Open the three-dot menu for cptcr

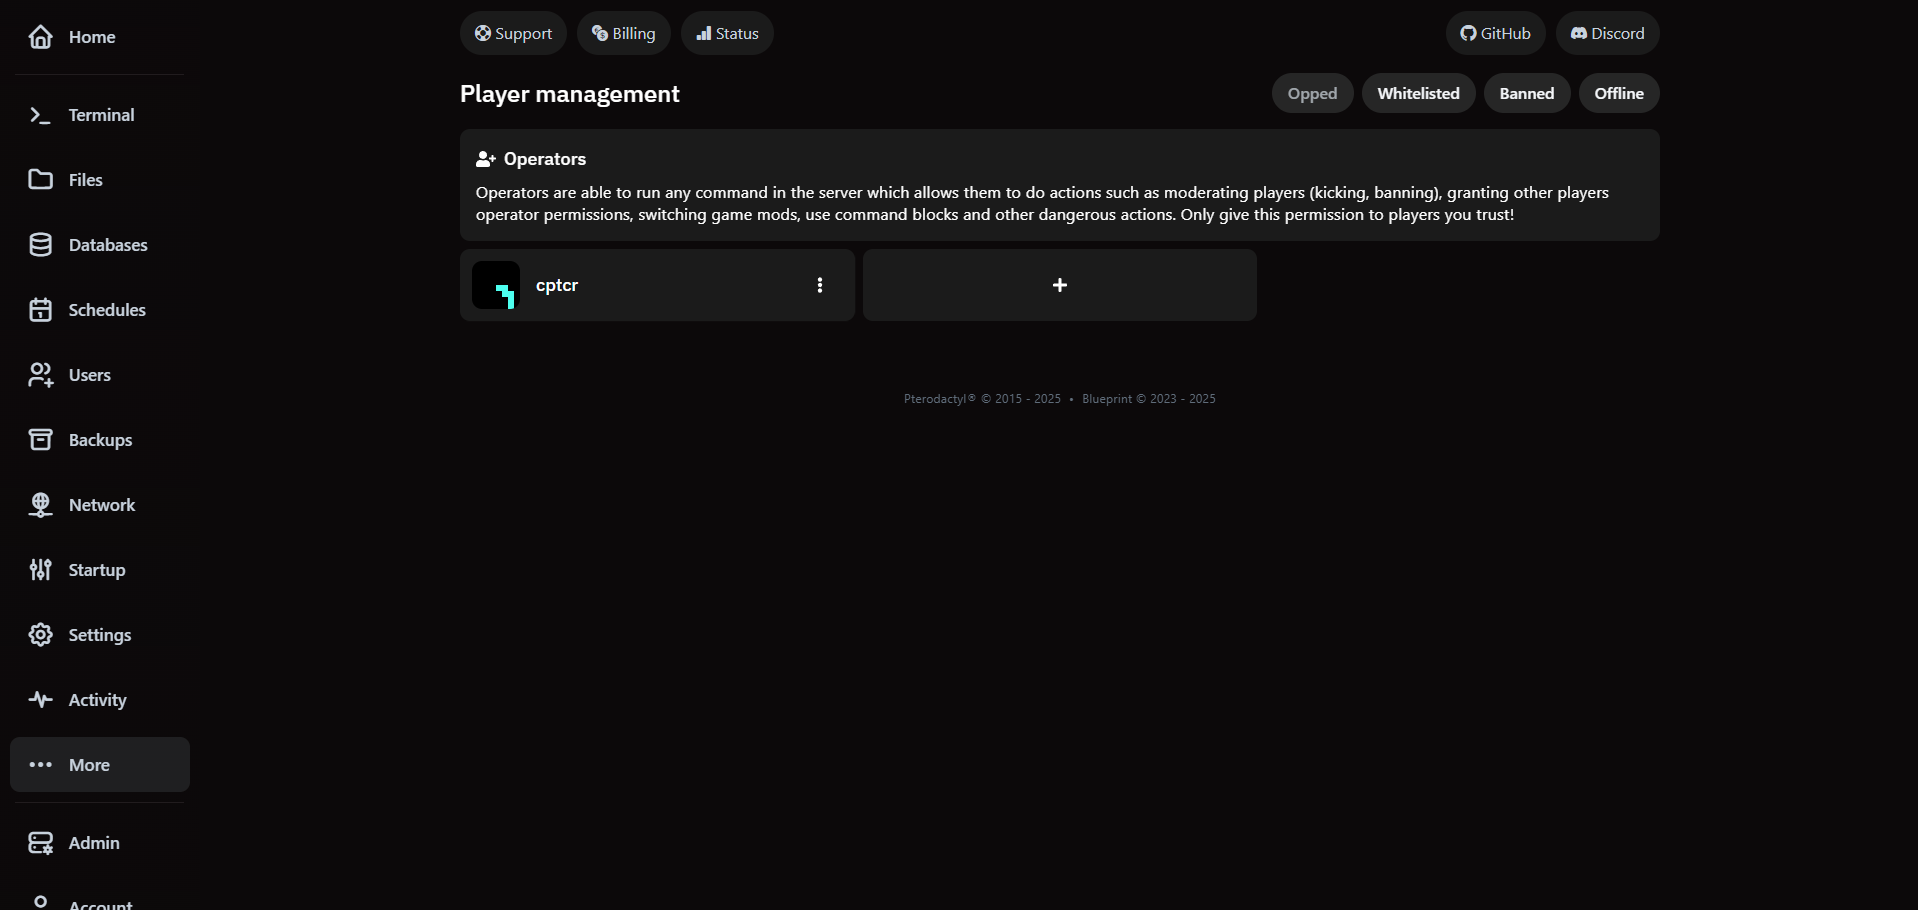[x=820, y=285]
